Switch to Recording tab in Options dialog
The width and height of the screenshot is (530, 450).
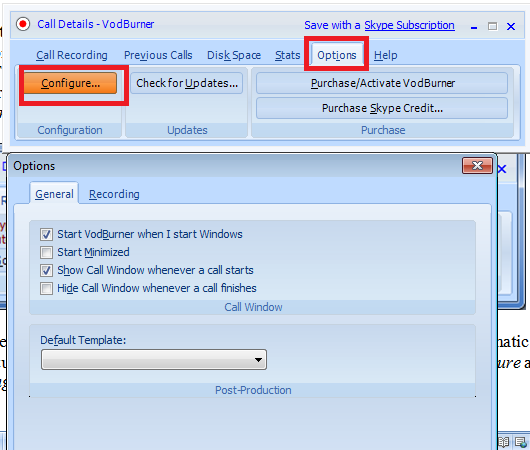click(114, 194)
